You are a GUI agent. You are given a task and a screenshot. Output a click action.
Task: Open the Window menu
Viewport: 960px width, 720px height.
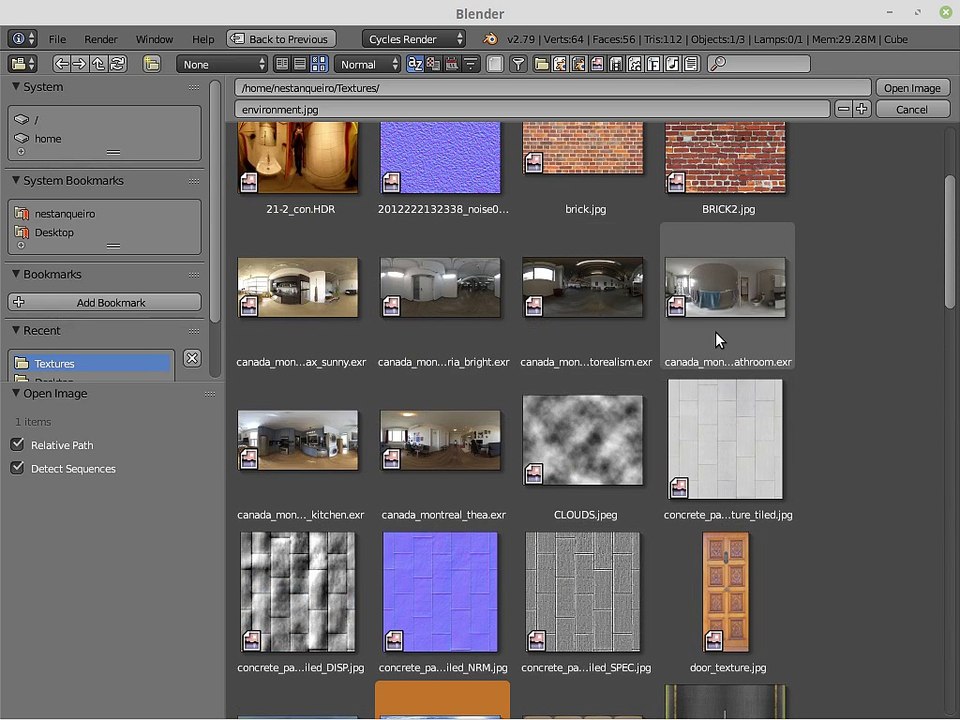pyautogui.click(x=154, y=39)
